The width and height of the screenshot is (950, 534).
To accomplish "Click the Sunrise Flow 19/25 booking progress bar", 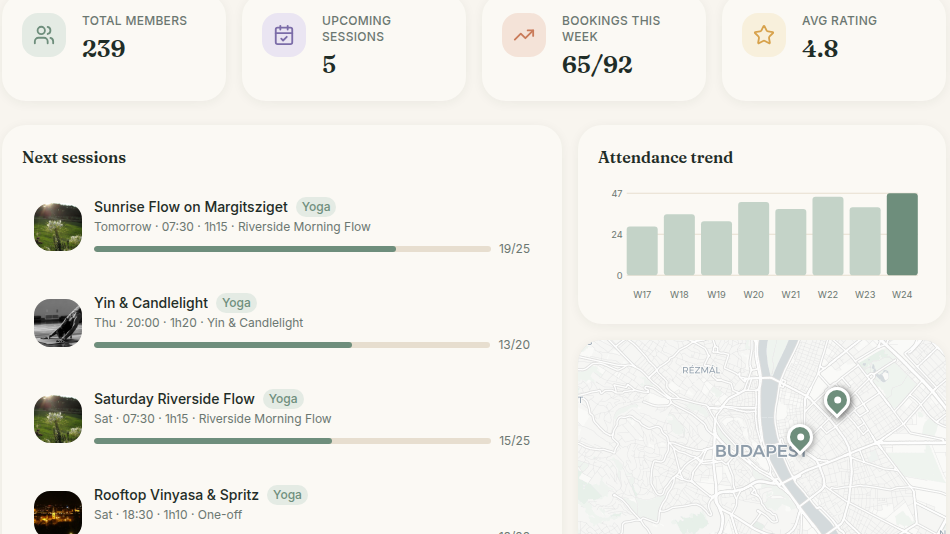I will coord(292,249).
